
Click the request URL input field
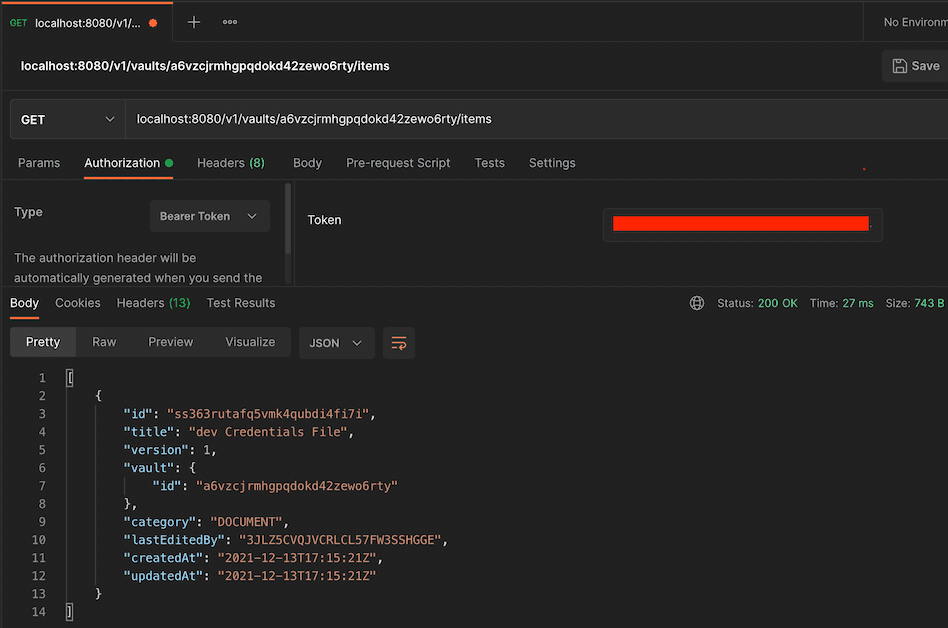[x=536, y=119]
